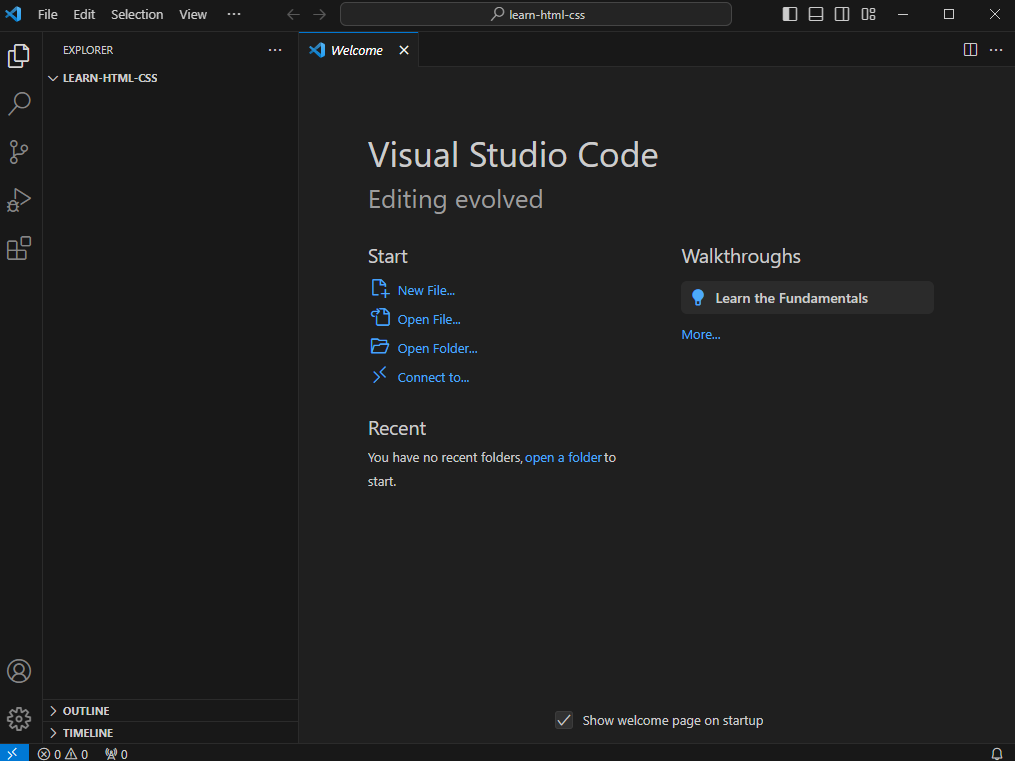Open notifications bell in status bar
The width and height of the screenshot is (1015, 761).
click(x=997, y=754)
